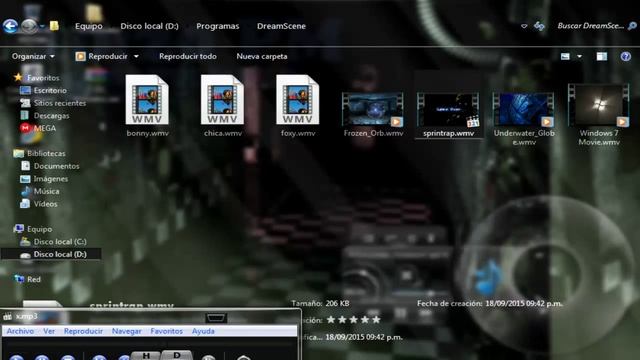Open Descargas in the sidebar
This screenshot has width=640, height=360.
click(x=51, y=116)
